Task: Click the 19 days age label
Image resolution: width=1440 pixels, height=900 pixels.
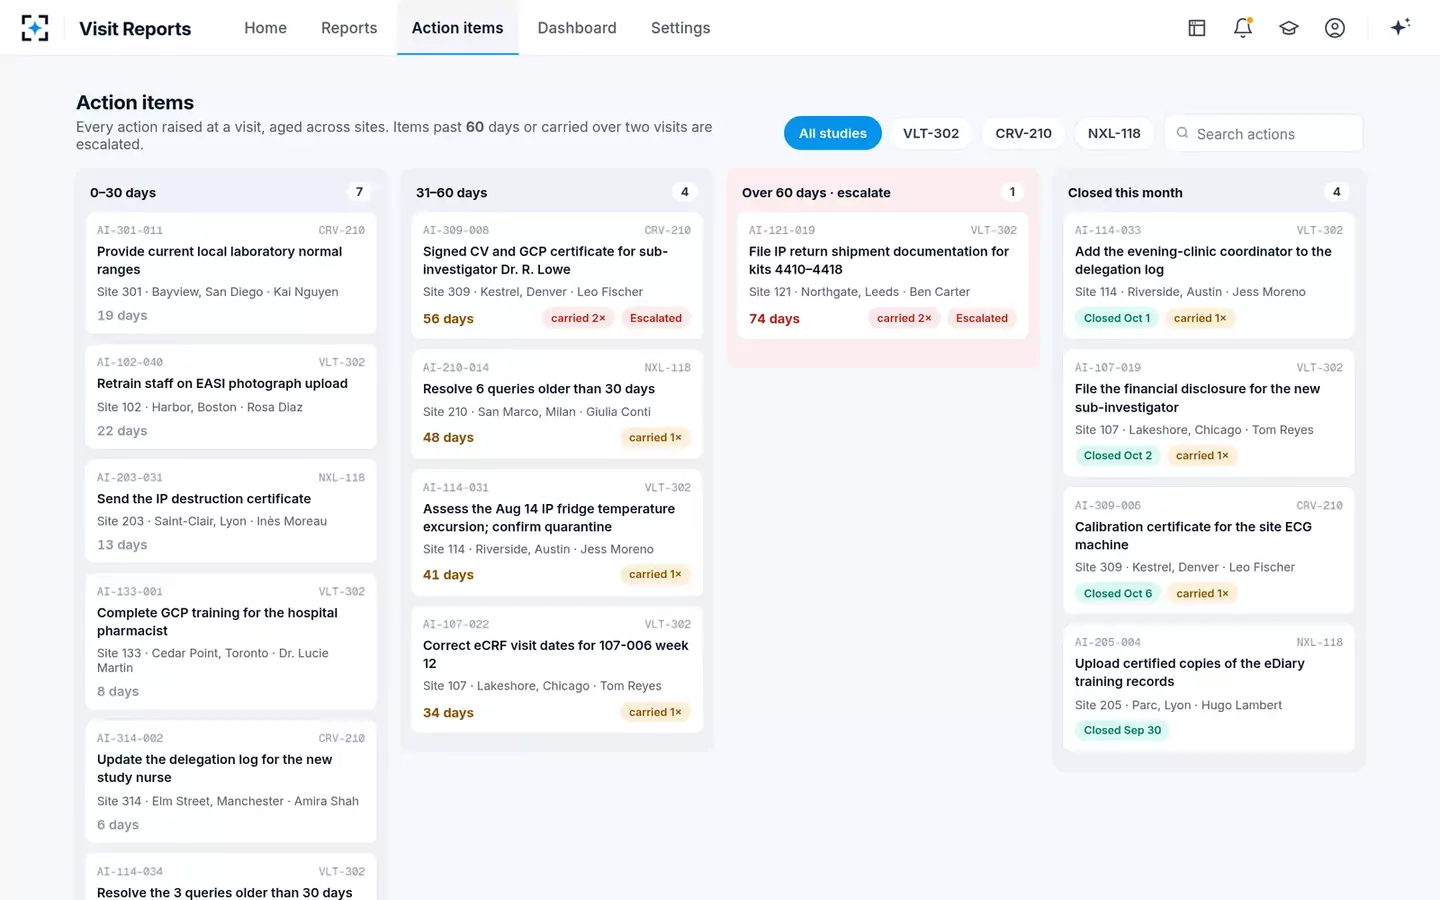Action: pyautogui.click(x=122, y=315)
